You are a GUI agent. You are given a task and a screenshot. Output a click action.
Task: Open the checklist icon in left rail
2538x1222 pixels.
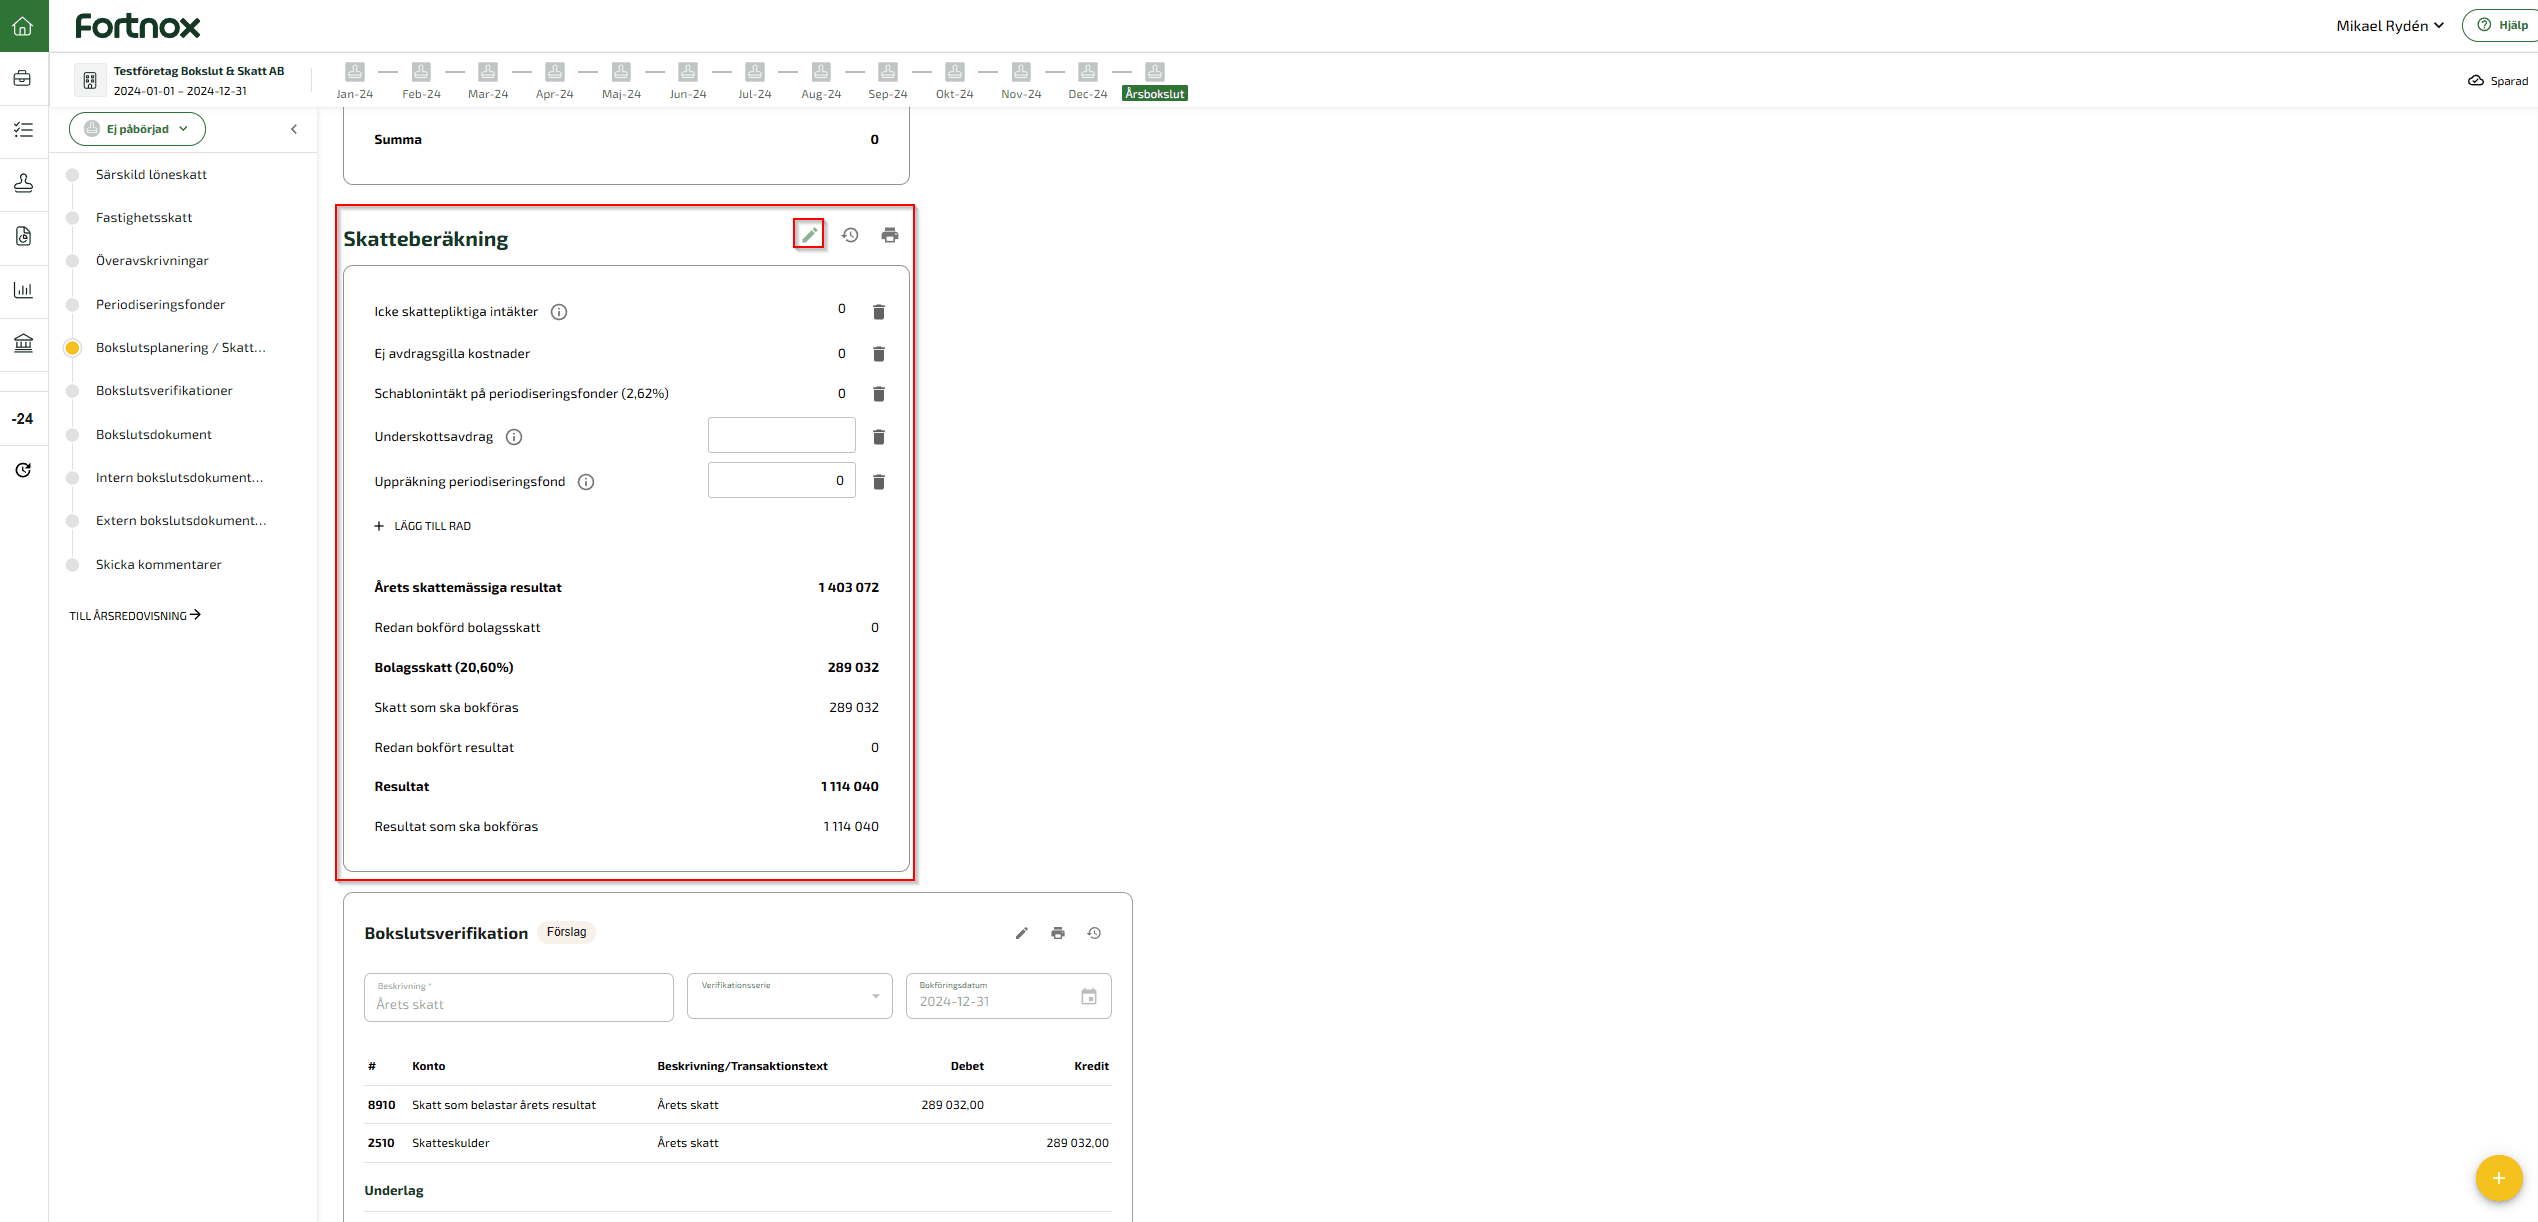tap(23, 130)
